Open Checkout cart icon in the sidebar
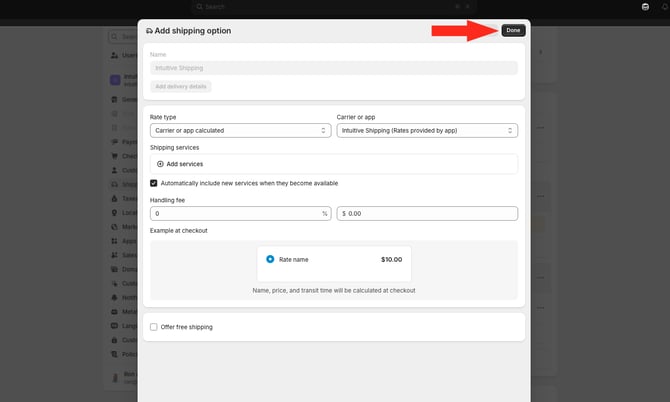670x402 pixels. (114, 156)
